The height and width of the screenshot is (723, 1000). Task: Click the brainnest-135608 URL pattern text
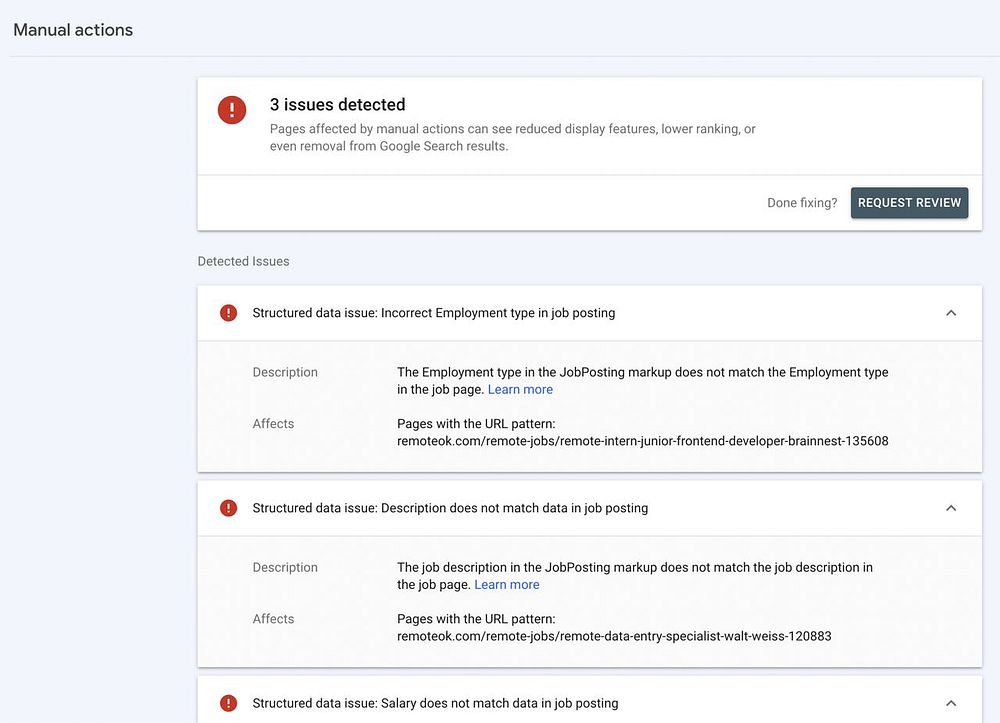642,441
